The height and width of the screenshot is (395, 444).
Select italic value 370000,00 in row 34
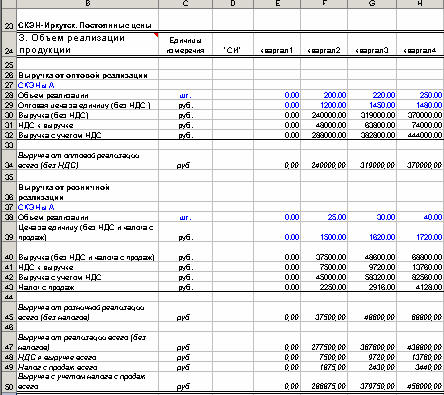click(425, 165)
